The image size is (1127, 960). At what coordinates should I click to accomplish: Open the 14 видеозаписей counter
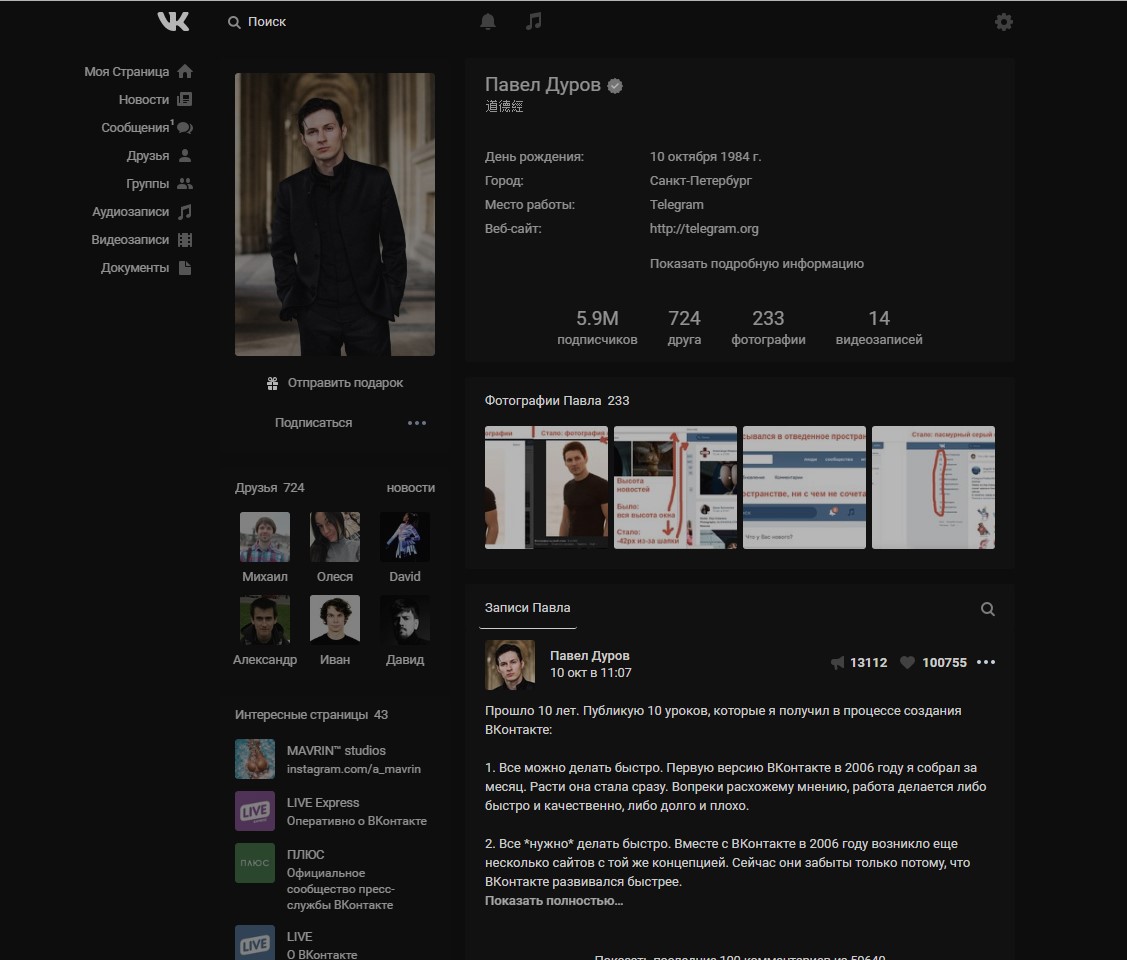click(879, 328)
